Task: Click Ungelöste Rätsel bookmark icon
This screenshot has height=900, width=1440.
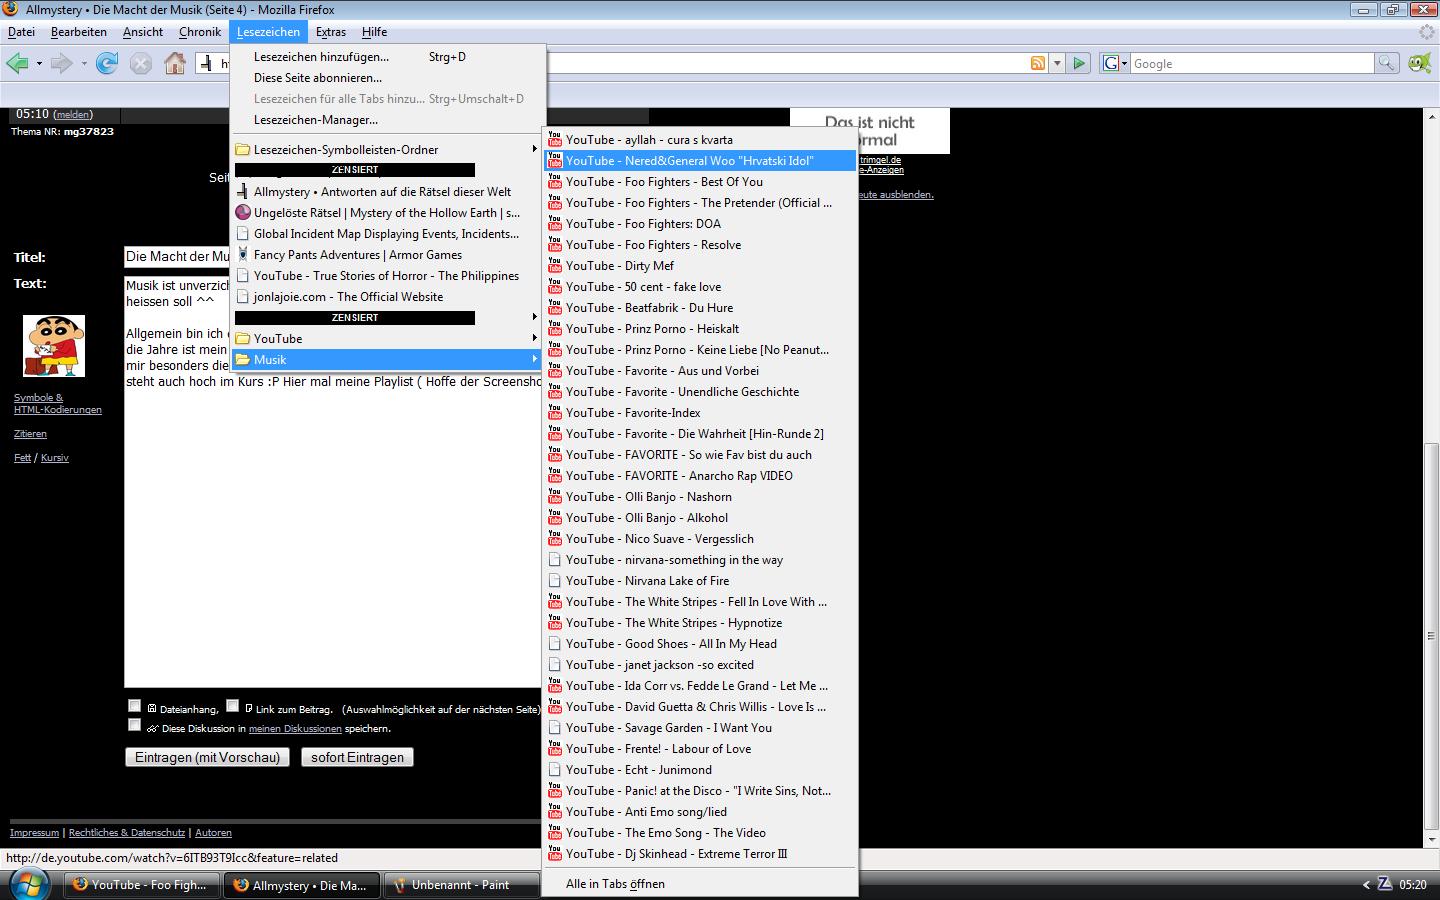Action: point(242,212)
